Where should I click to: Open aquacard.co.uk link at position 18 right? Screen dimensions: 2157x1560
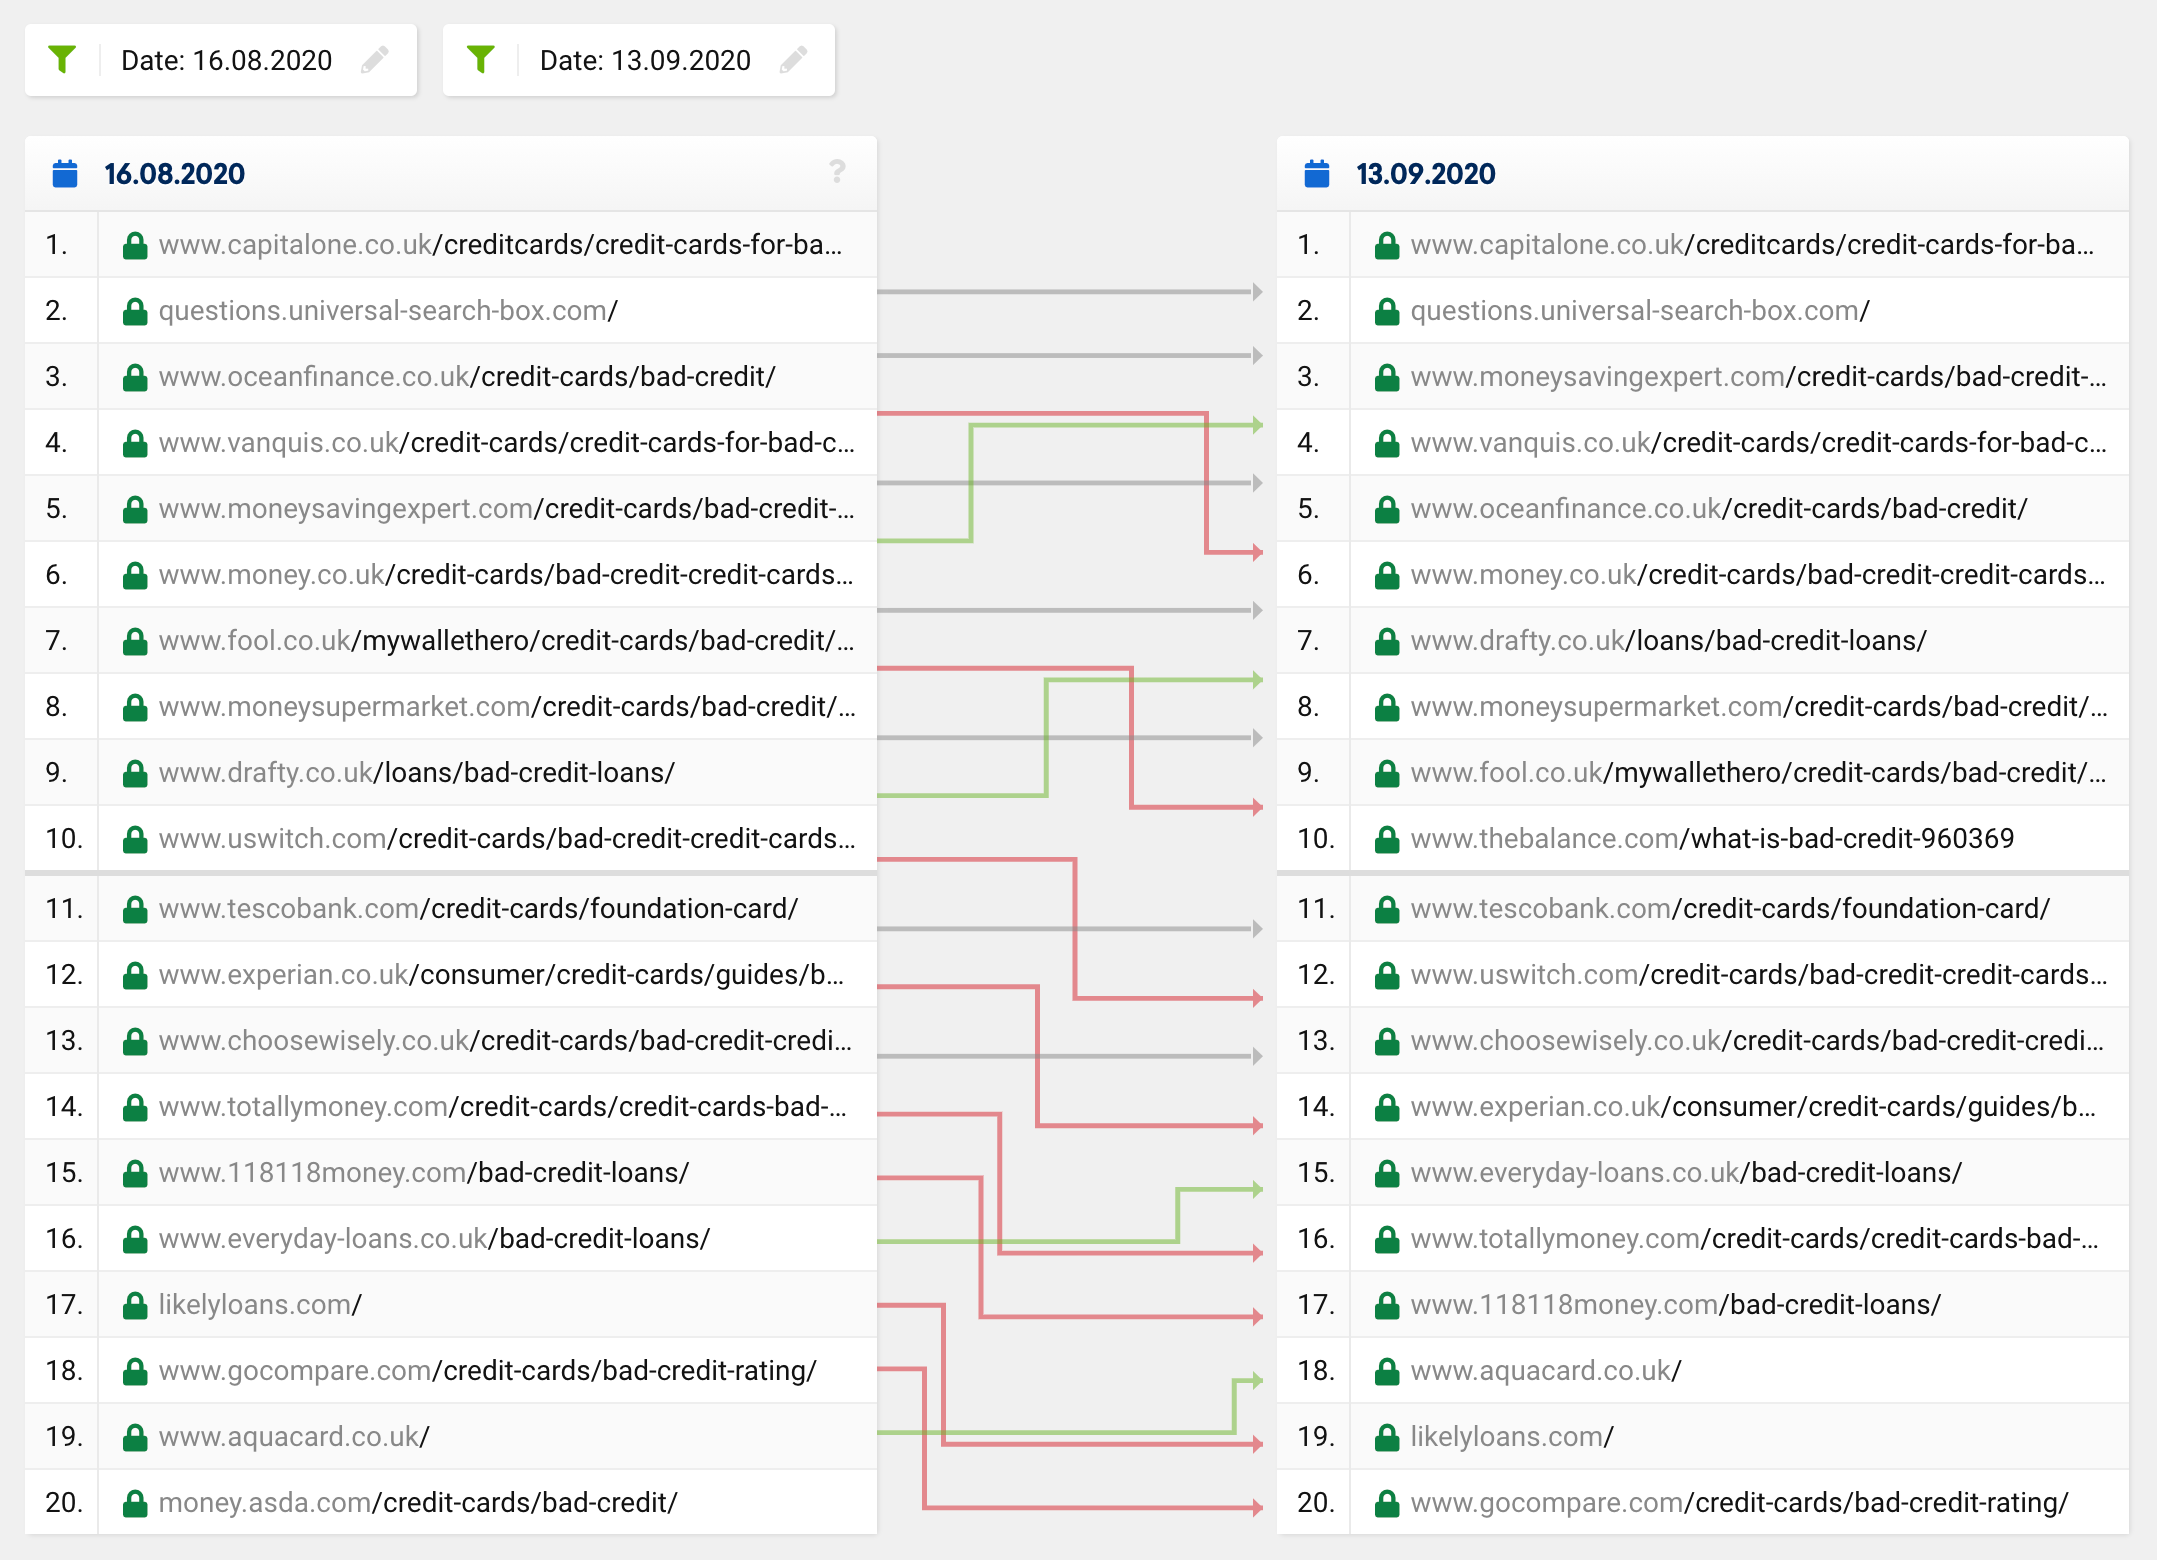click(1546, 1371)
